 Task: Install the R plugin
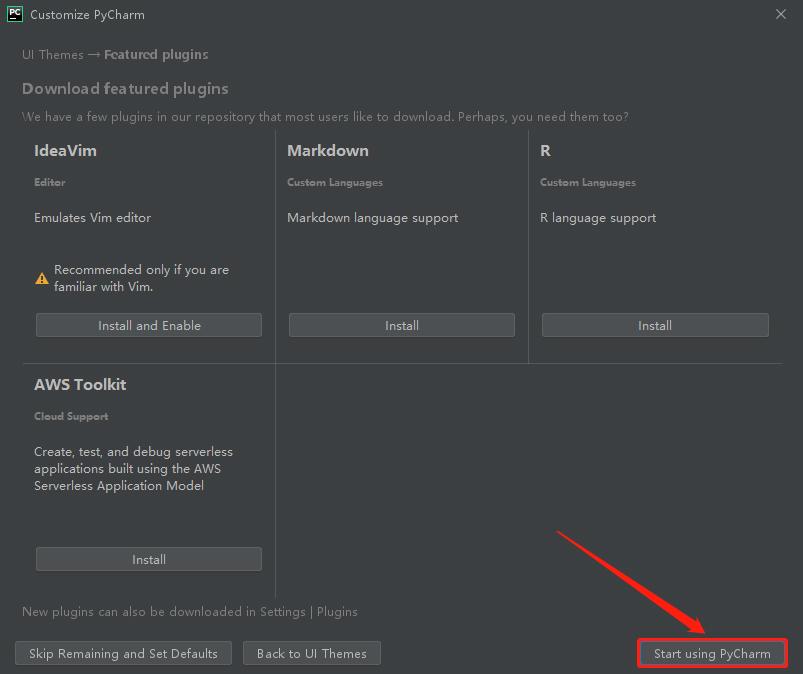[654, 324]
